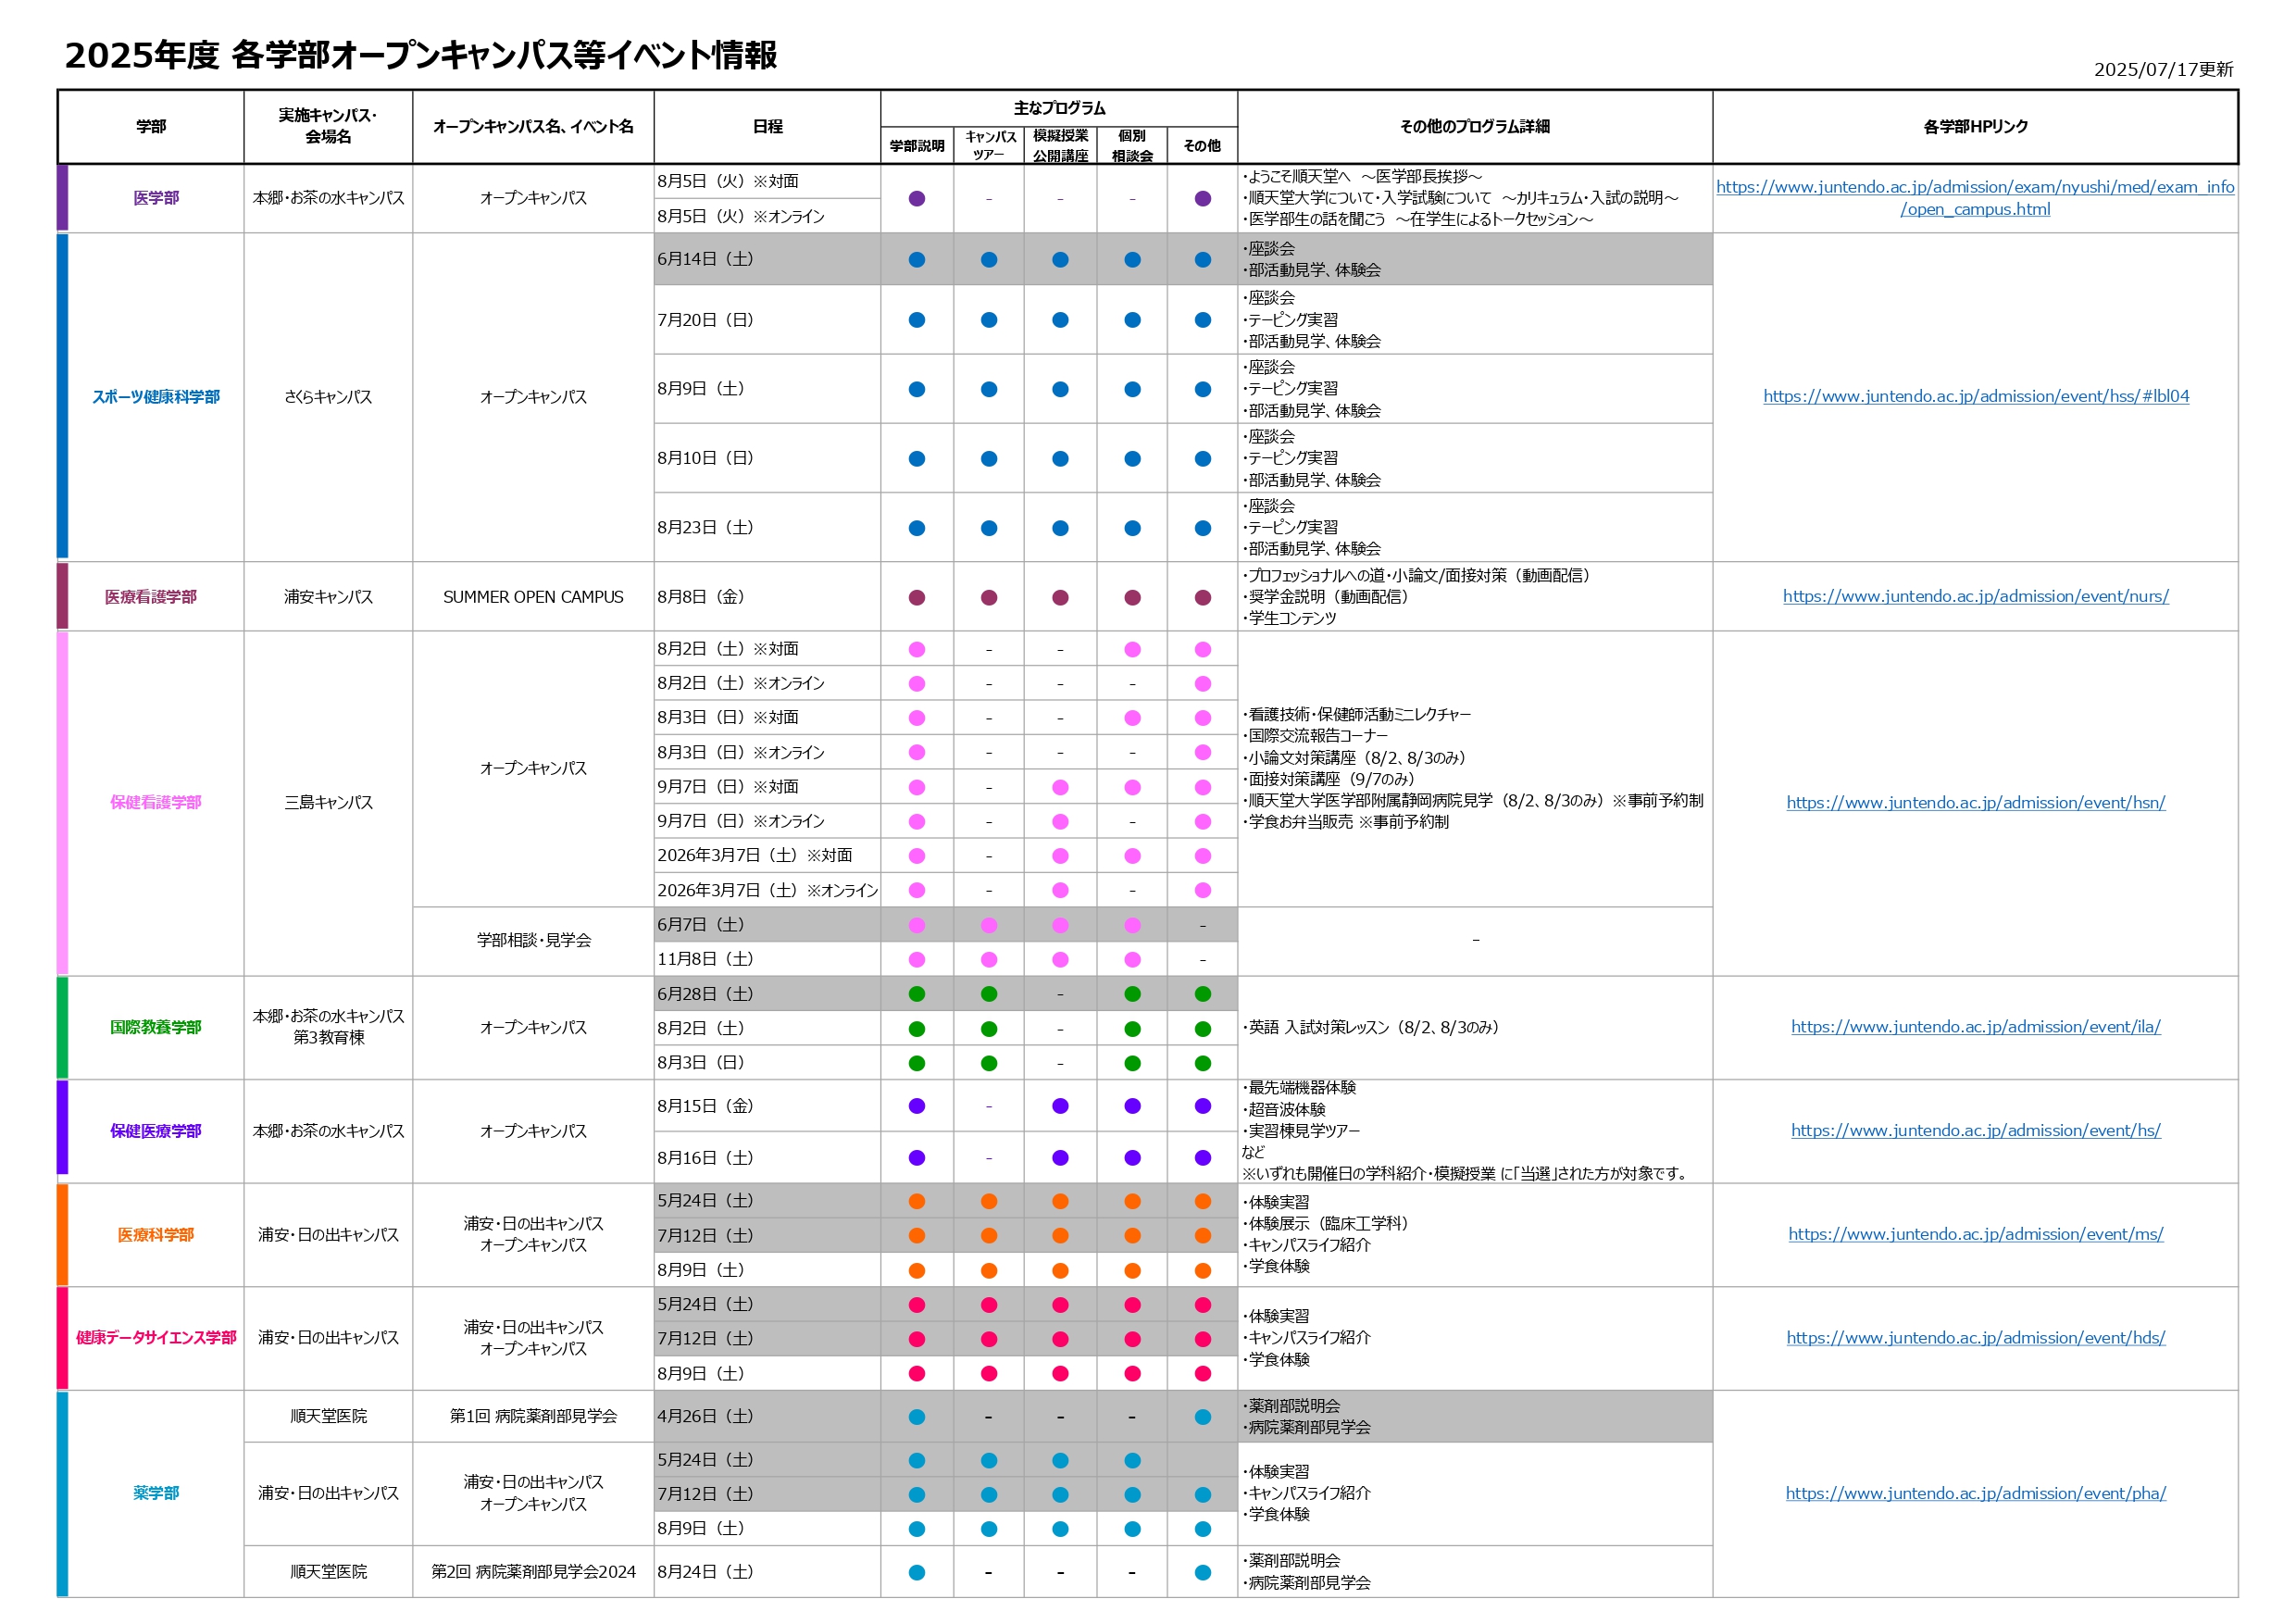
Task: Open the 保健医療学部 hs event link
Action: (1976, 1130)
